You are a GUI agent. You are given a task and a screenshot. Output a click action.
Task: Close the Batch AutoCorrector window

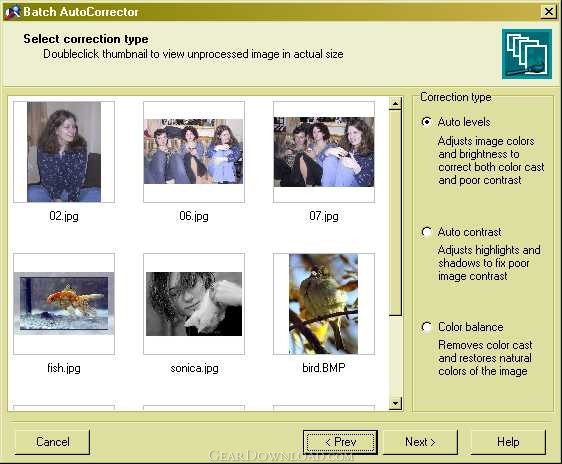tap(549, 11)
